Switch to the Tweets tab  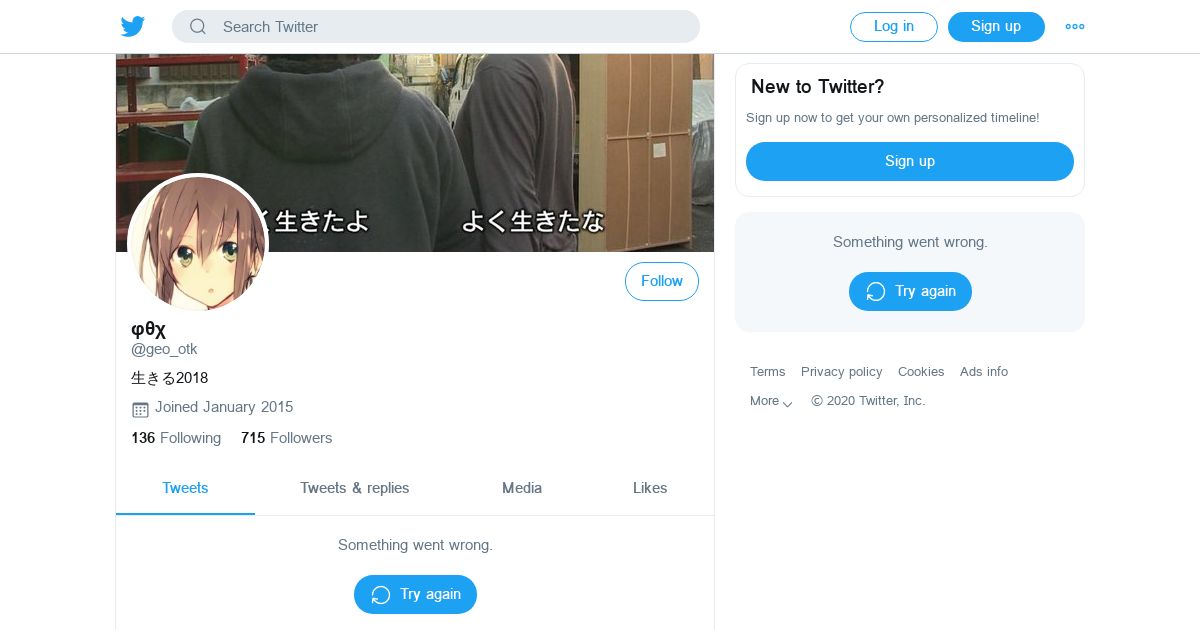point(185,488)
